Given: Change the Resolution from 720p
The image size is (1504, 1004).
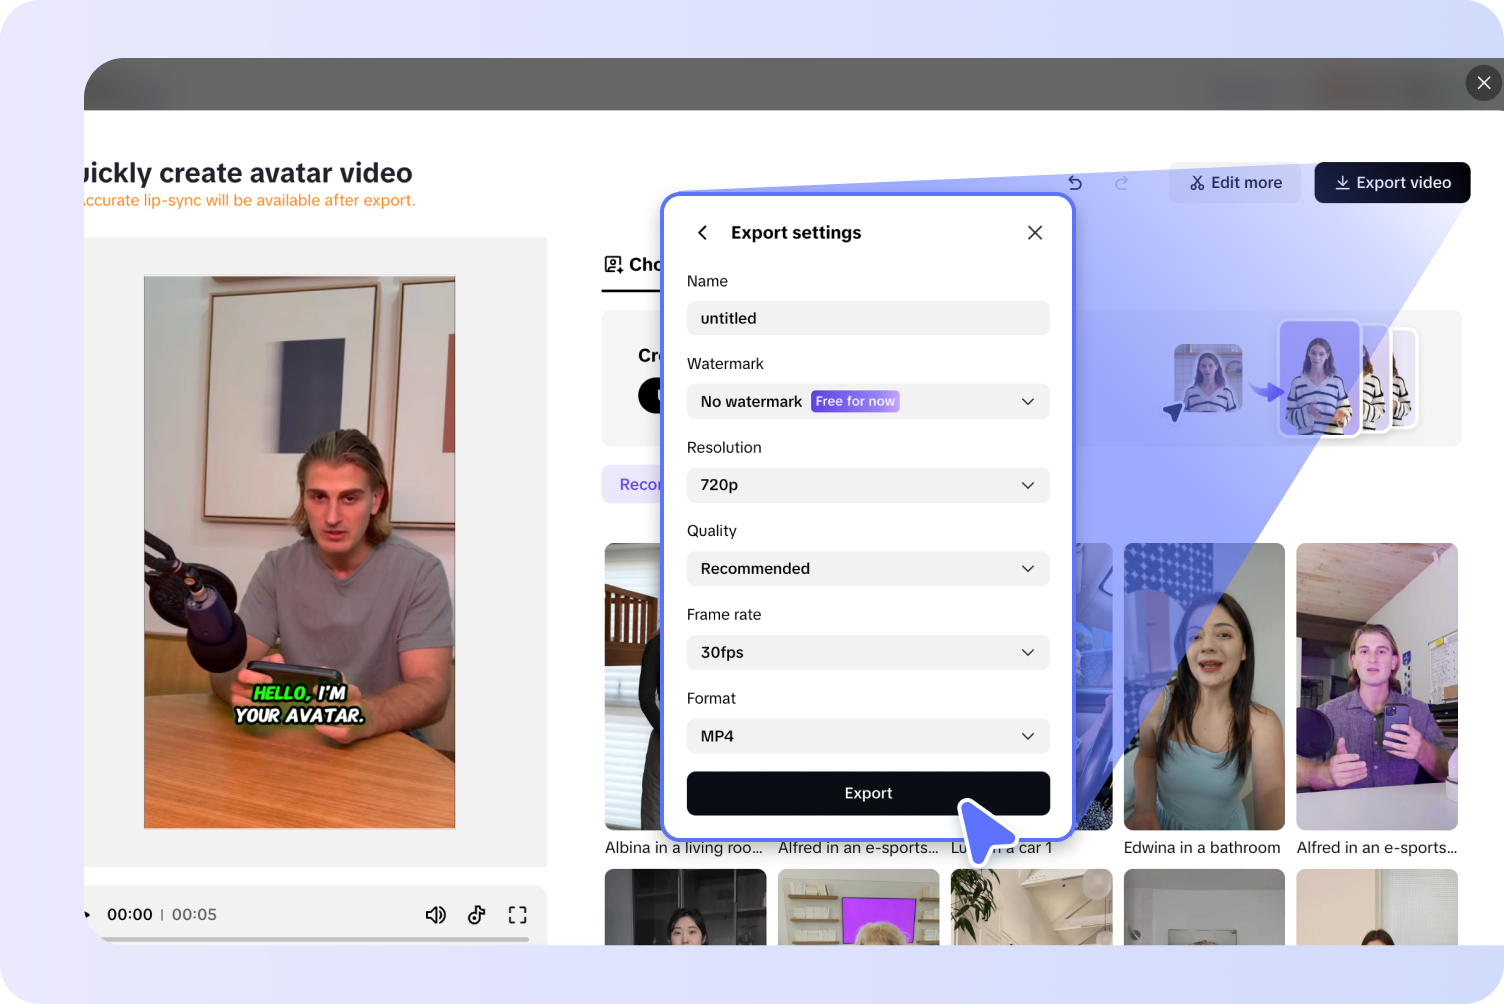Looking at the screenshot, I should (x=867, y=485).
